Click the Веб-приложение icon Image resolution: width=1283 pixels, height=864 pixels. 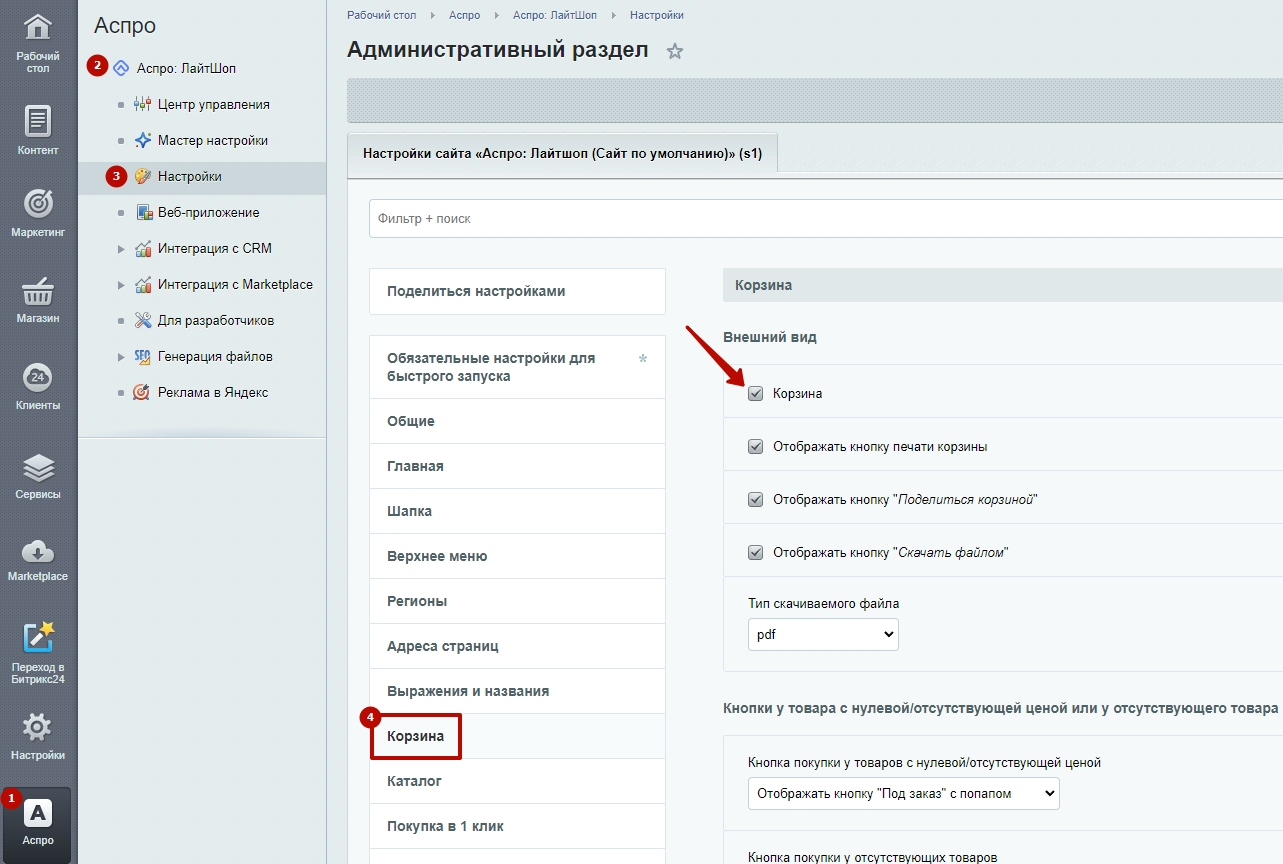pos(143,212)
